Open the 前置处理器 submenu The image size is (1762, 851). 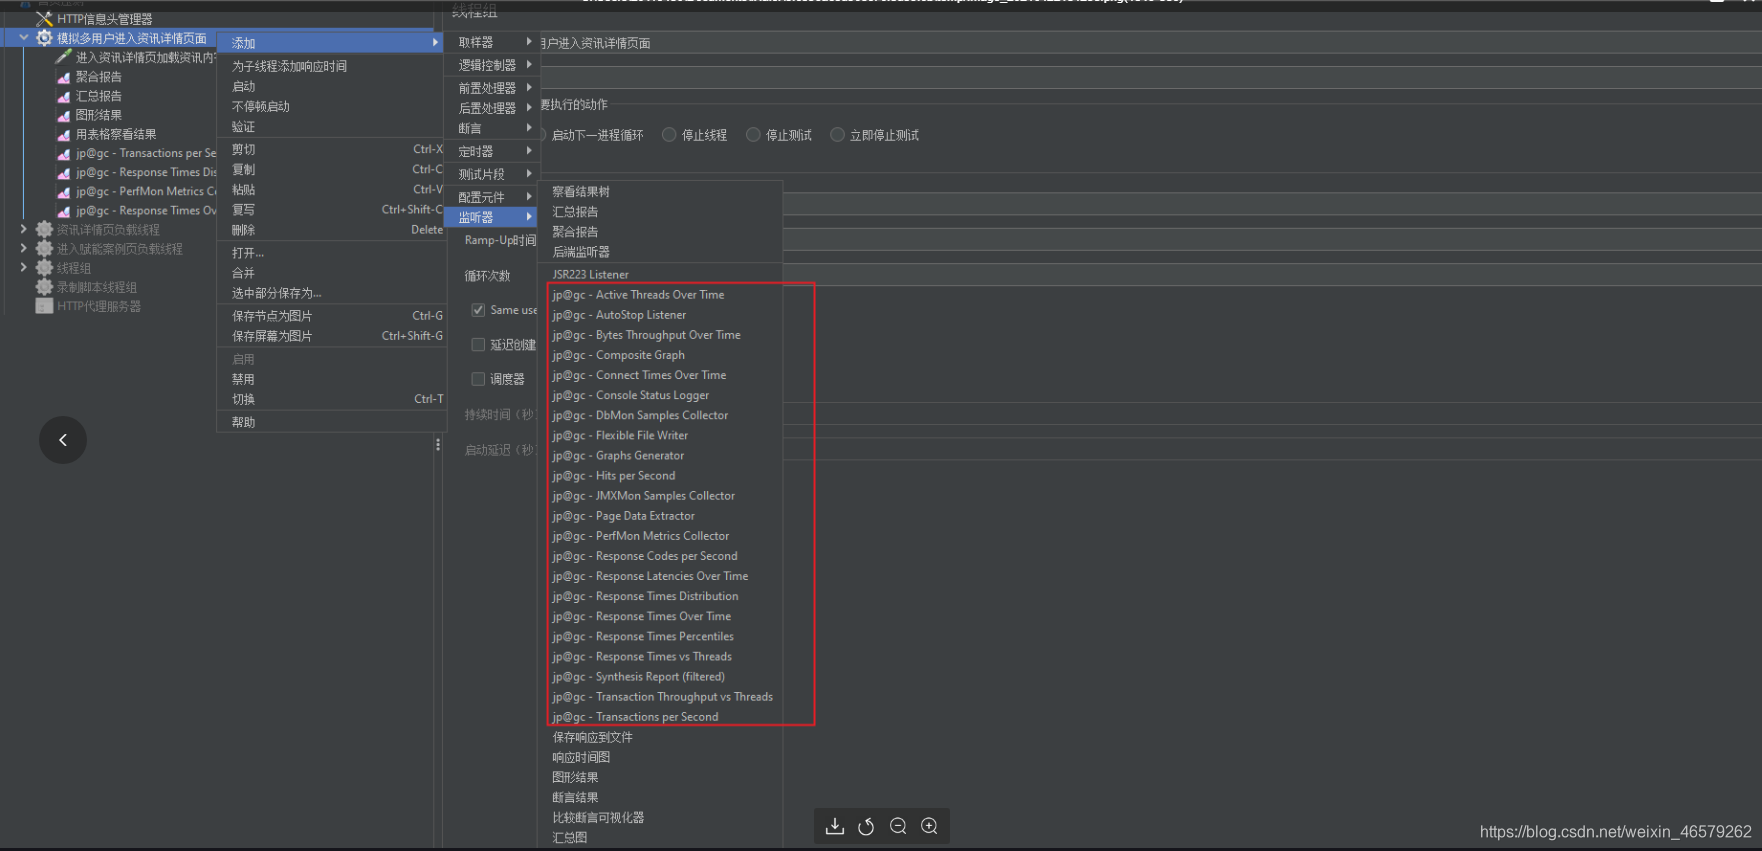pyautogui.click(x=494, y=88)
